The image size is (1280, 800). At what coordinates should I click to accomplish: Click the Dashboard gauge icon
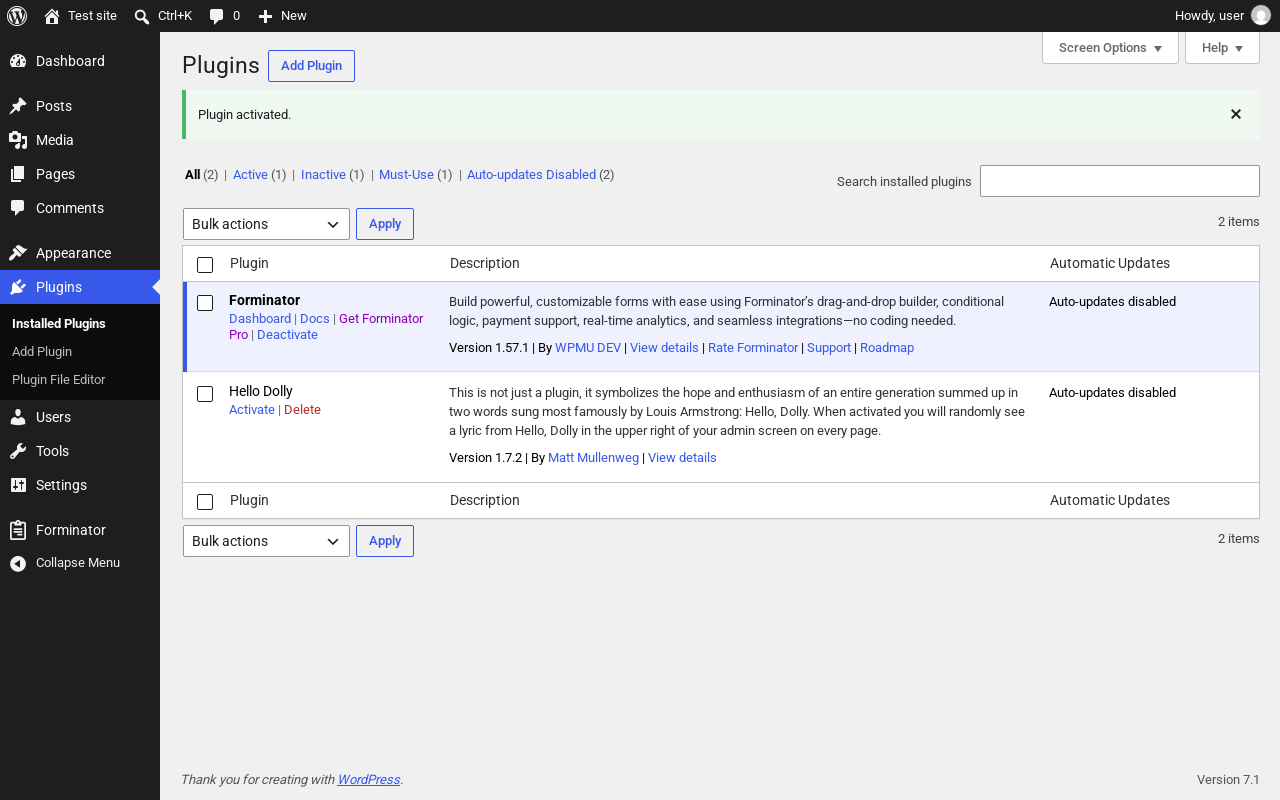tap(18, 61)
